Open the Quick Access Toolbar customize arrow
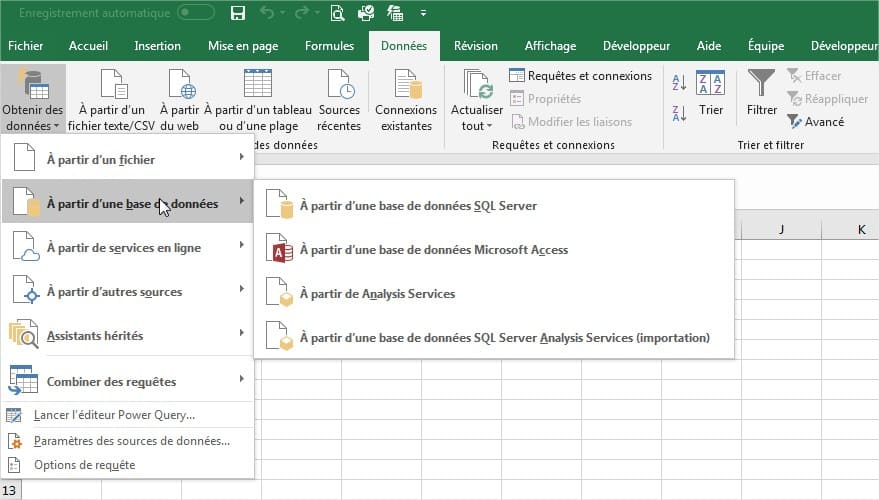Image resolution: width=879 pixels, height=500 pixels. tap(423, 13)
